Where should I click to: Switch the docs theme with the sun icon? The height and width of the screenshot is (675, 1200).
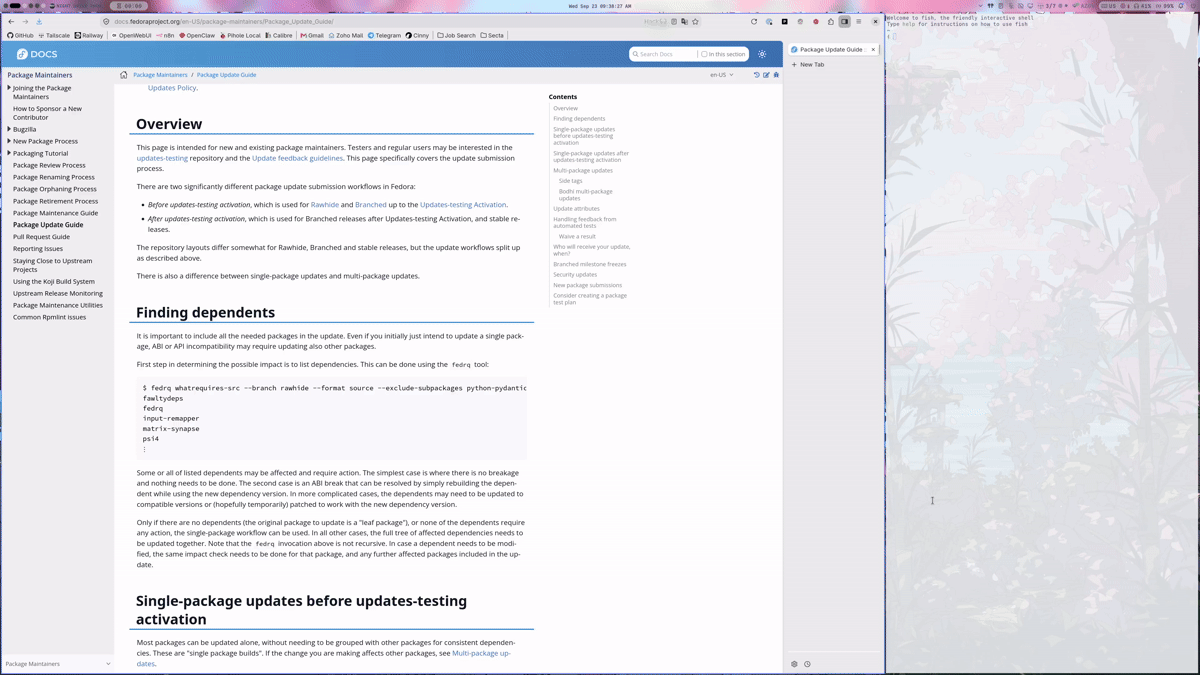click(762, 54)
